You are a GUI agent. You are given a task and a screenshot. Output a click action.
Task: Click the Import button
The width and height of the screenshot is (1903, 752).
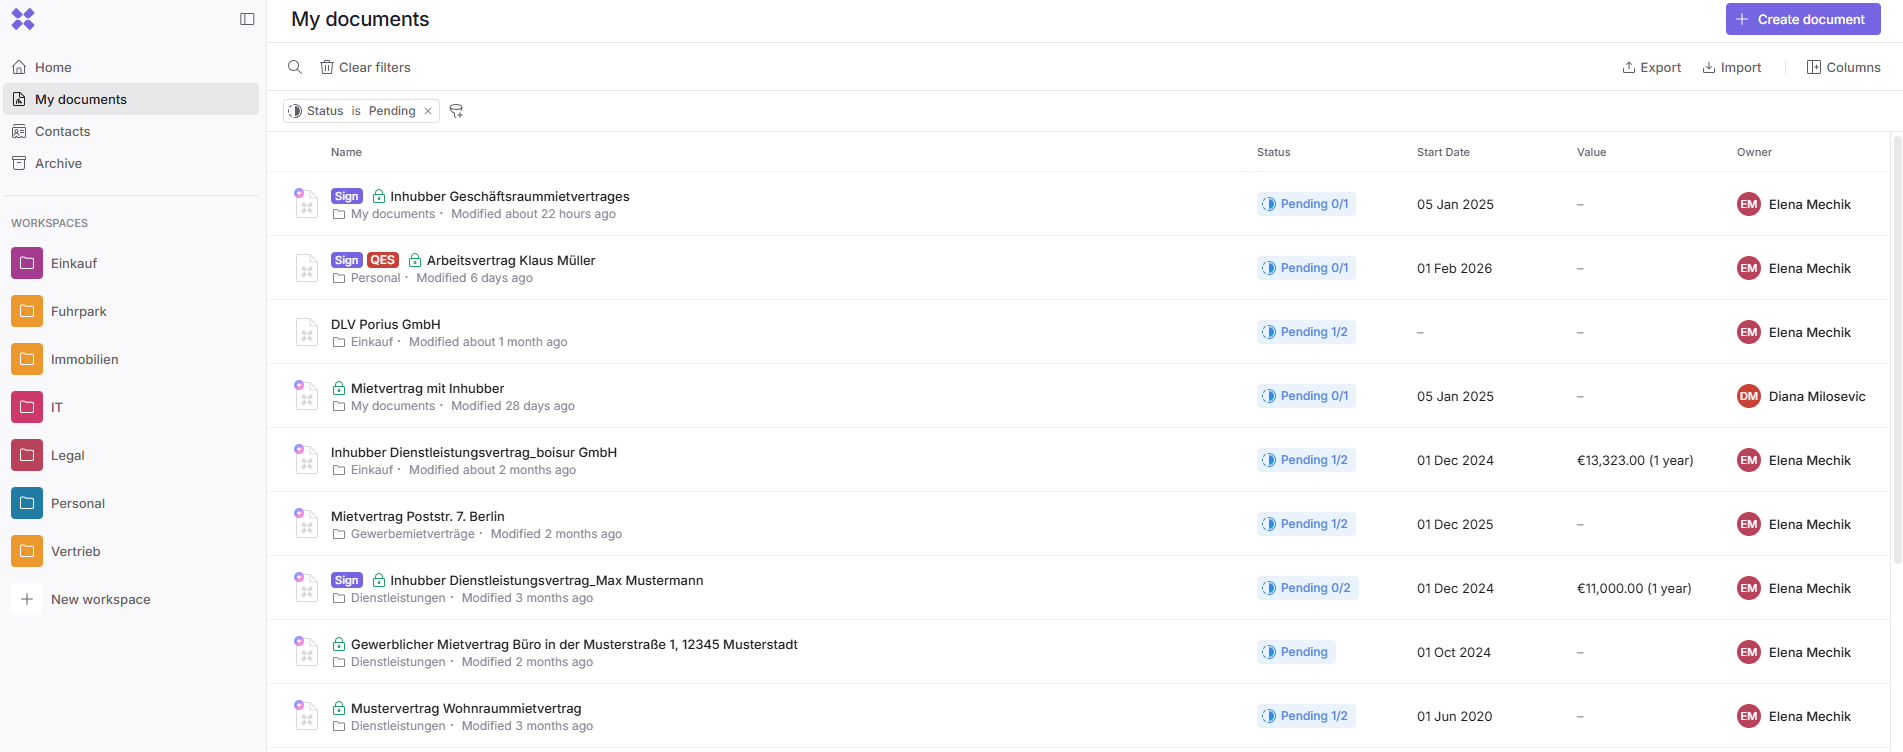click(x=1732, y=67)
